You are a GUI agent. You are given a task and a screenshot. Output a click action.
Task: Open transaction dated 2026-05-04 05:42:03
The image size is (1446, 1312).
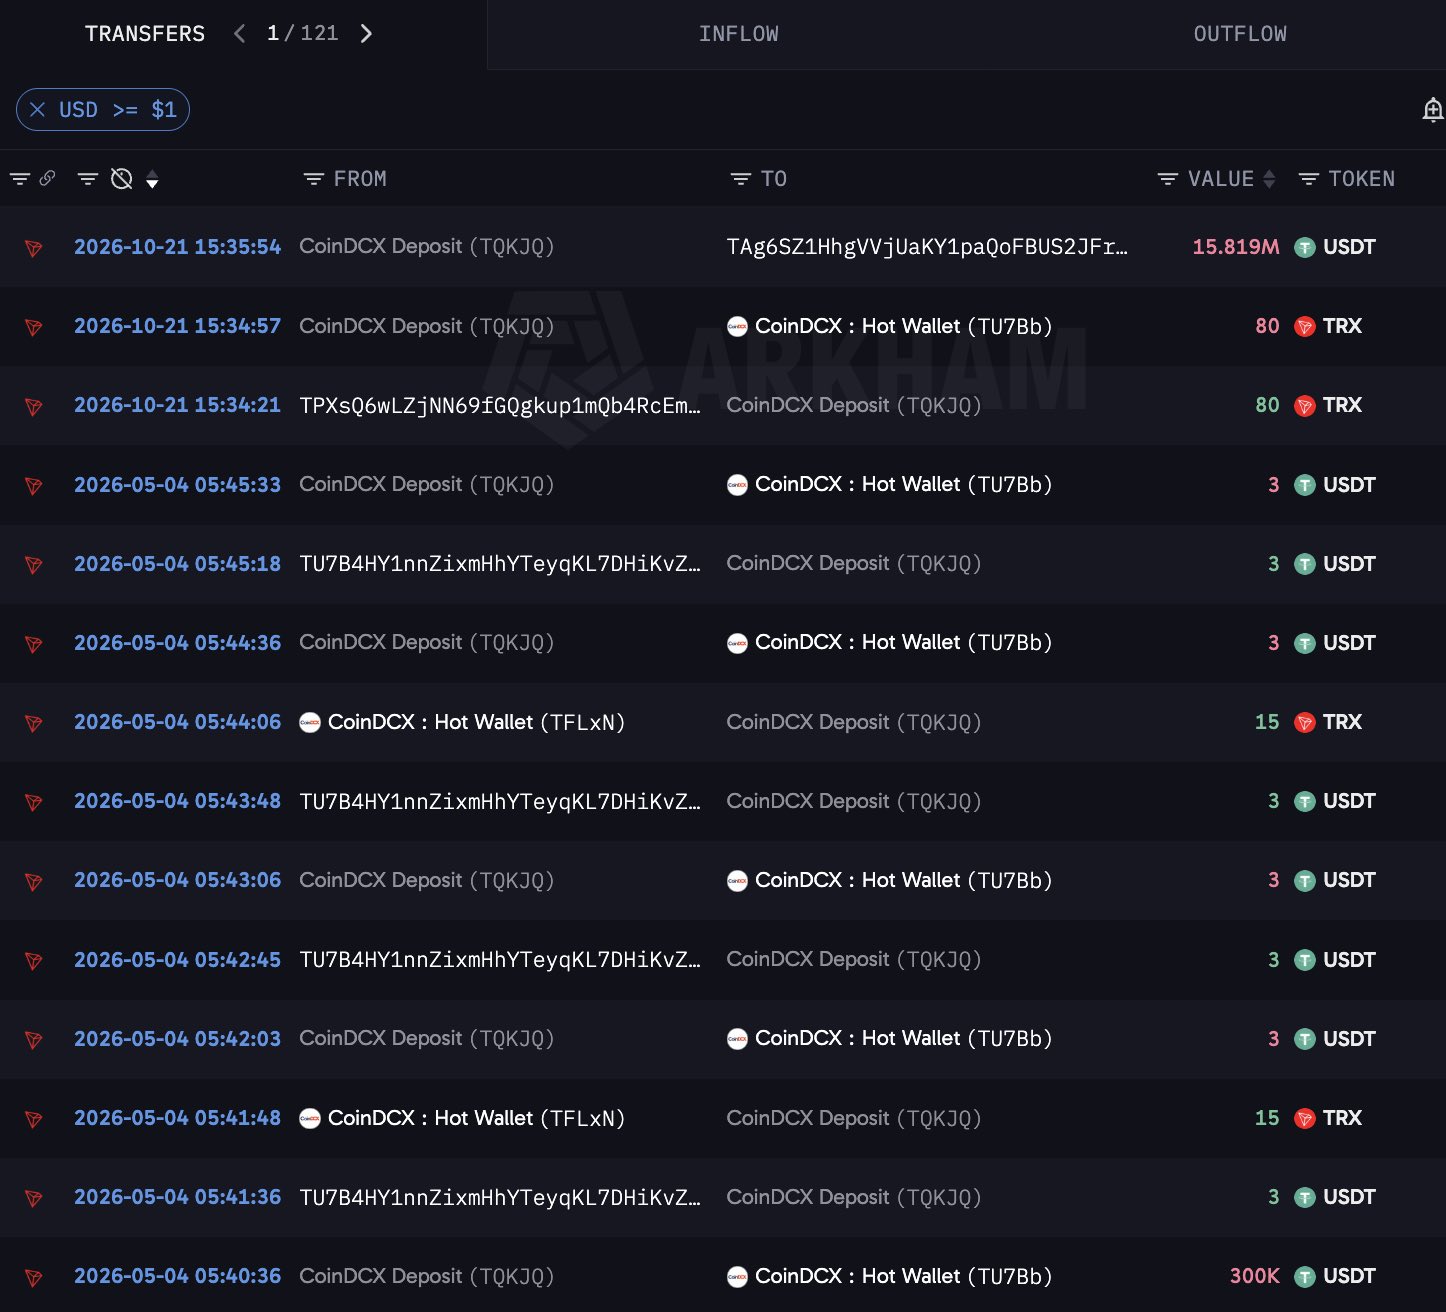point(178,1038)
